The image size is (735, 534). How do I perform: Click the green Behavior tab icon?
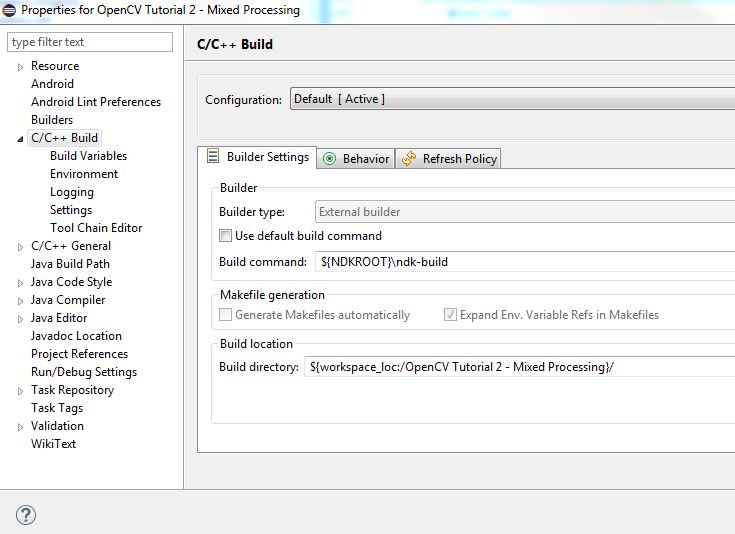click(x=330, y=159)
